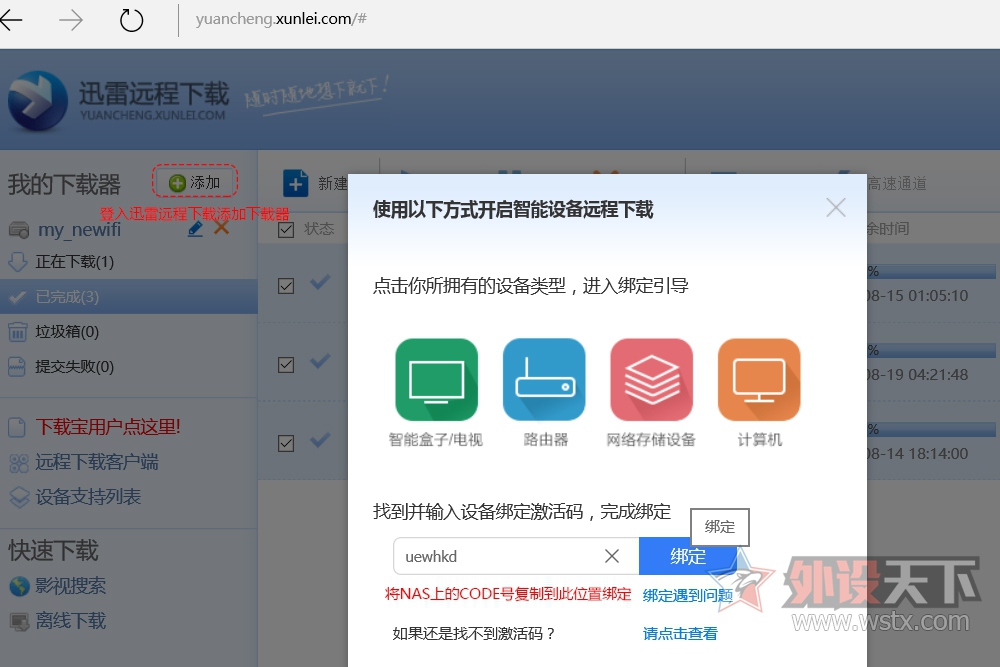
Task: Click the green 添加 add downloader button
Action: point(195,182)
